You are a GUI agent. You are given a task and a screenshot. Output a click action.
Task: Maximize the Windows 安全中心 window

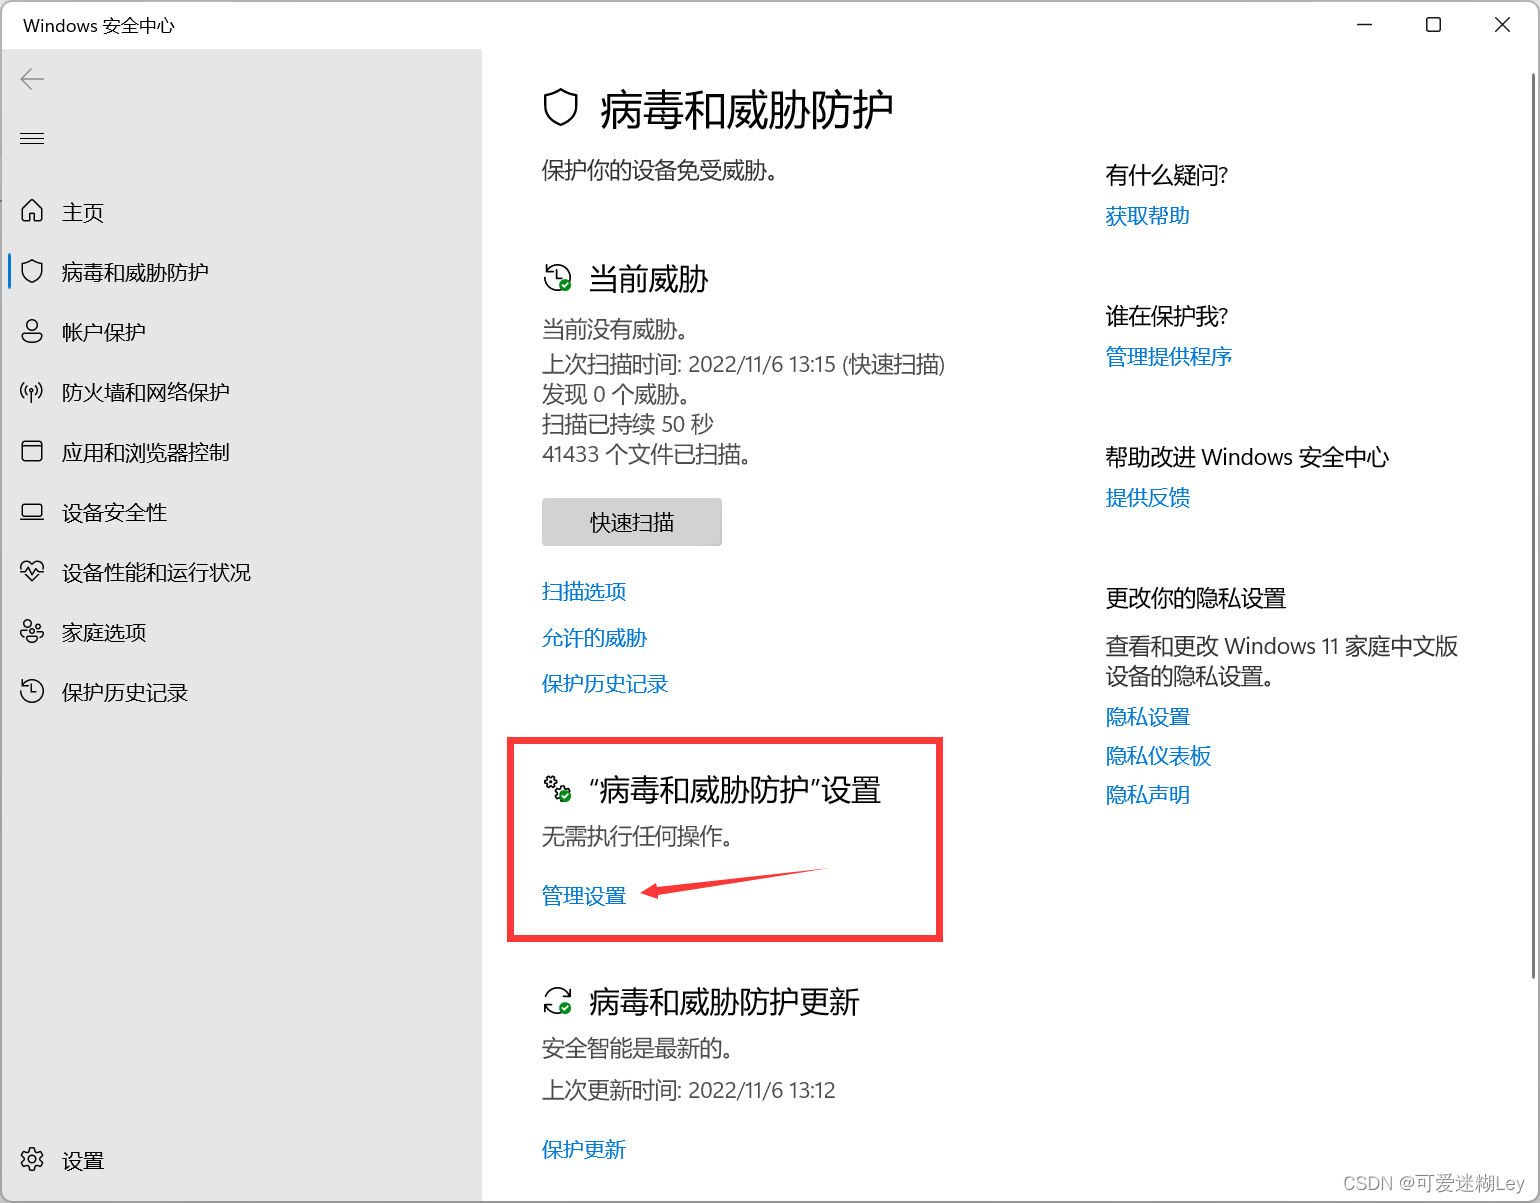click(x=1433, y=25)
